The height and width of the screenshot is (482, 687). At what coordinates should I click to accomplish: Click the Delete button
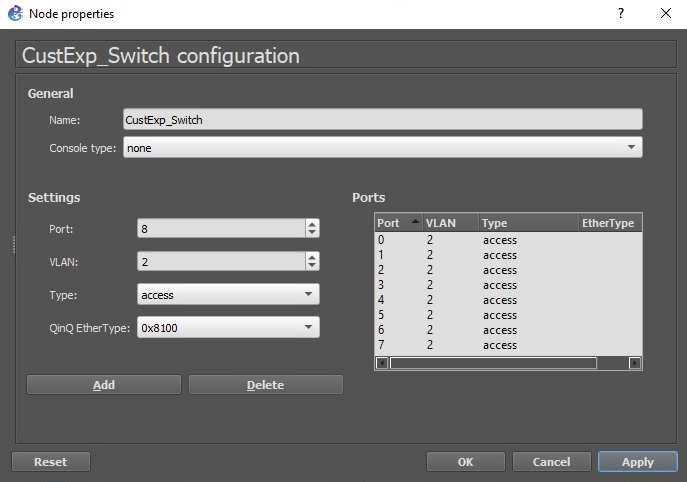pos(266,385)
